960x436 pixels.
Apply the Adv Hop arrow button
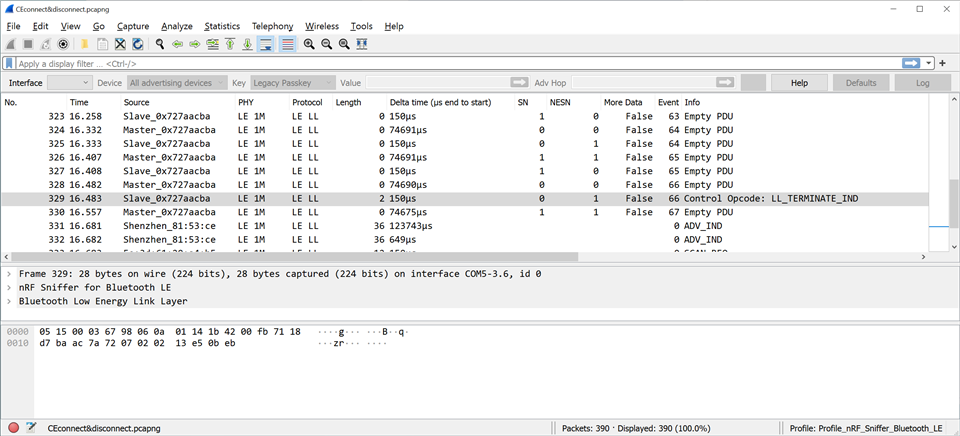click(x=726, y=83)
